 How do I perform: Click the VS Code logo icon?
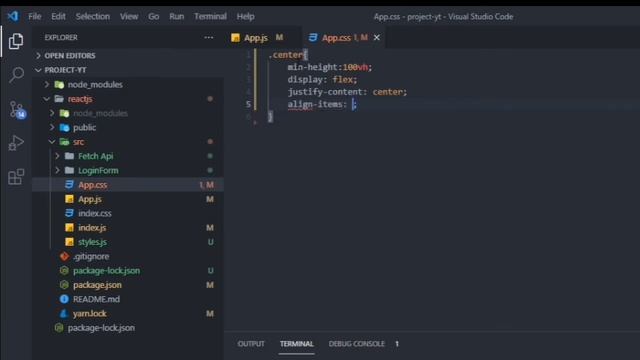tap(13, 16)
